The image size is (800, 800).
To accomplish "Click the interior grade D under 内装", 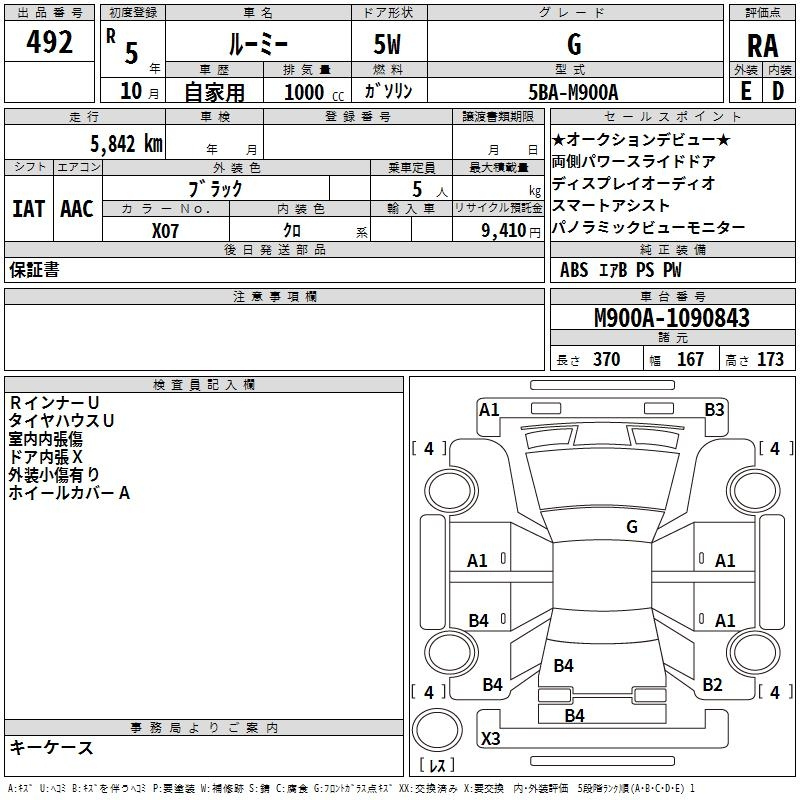I will (x=778, y=91).
